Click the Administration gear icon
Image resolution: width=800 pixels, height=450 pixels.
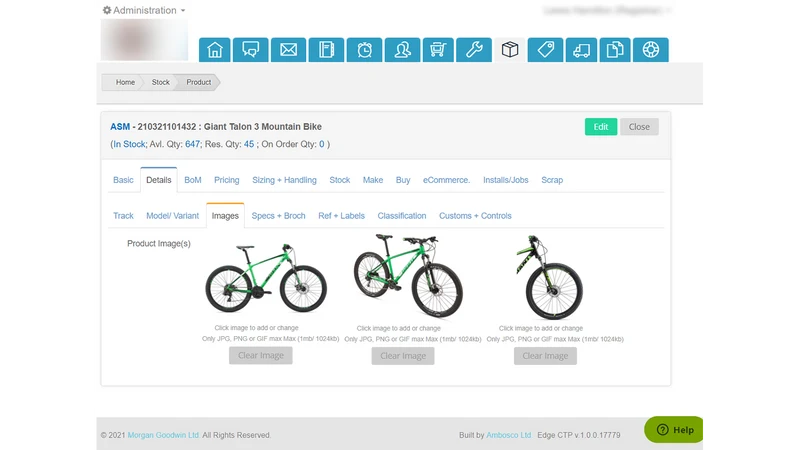click(x=107, y=10)
